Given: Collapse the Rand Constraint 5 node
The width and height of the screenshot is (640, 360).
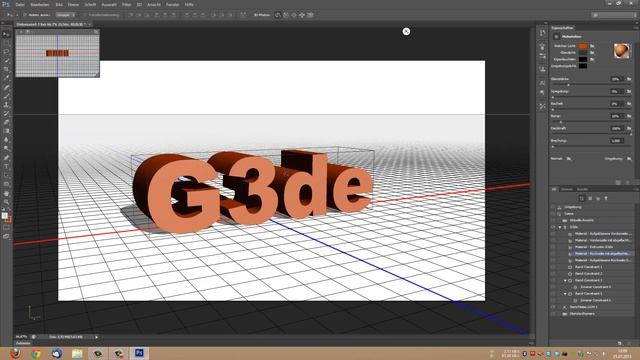Looking at the screenshot, I should point(565,293).
